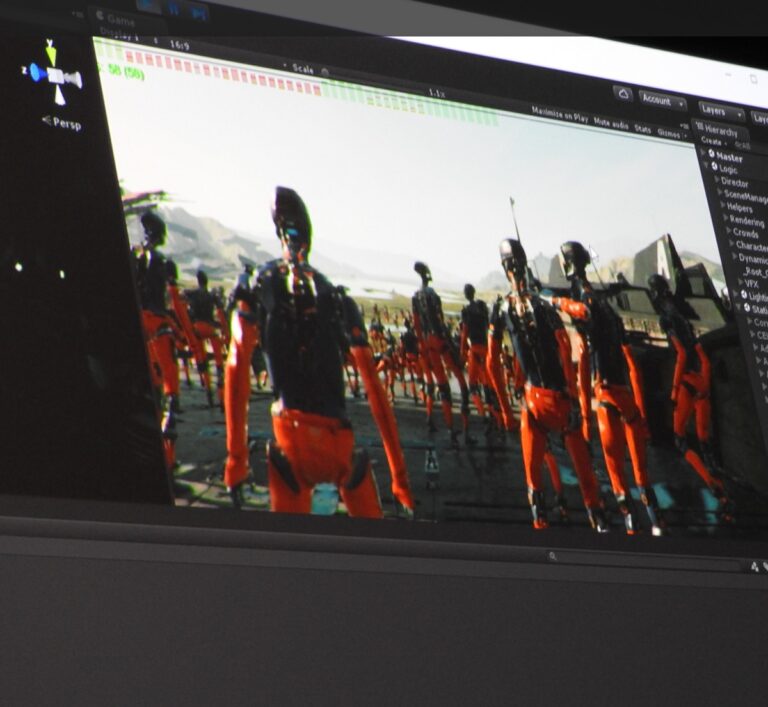Click the Hierarchy search field
The image size is (768, 707).
point(748,146)
